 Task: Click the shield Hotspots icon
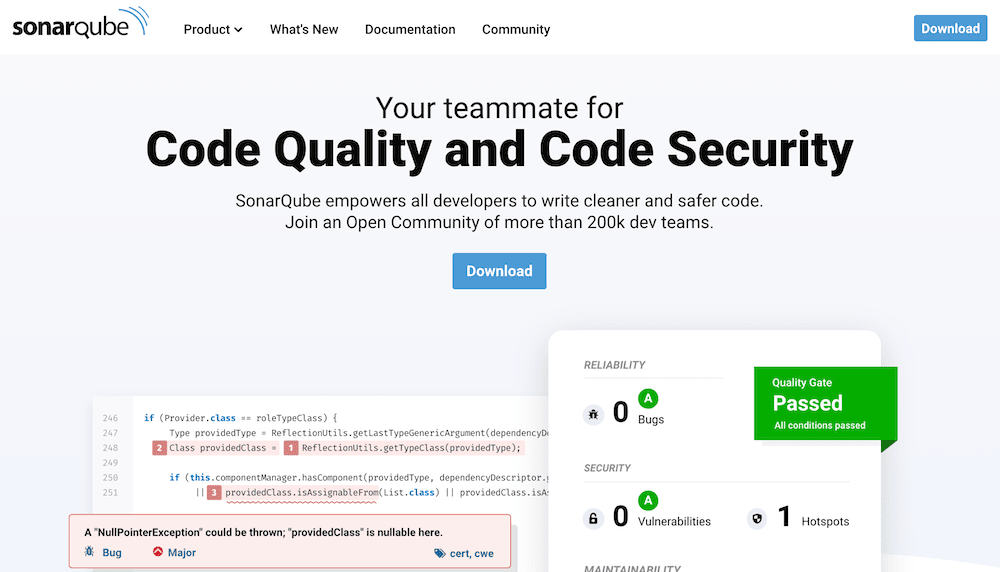click(757, 518)
